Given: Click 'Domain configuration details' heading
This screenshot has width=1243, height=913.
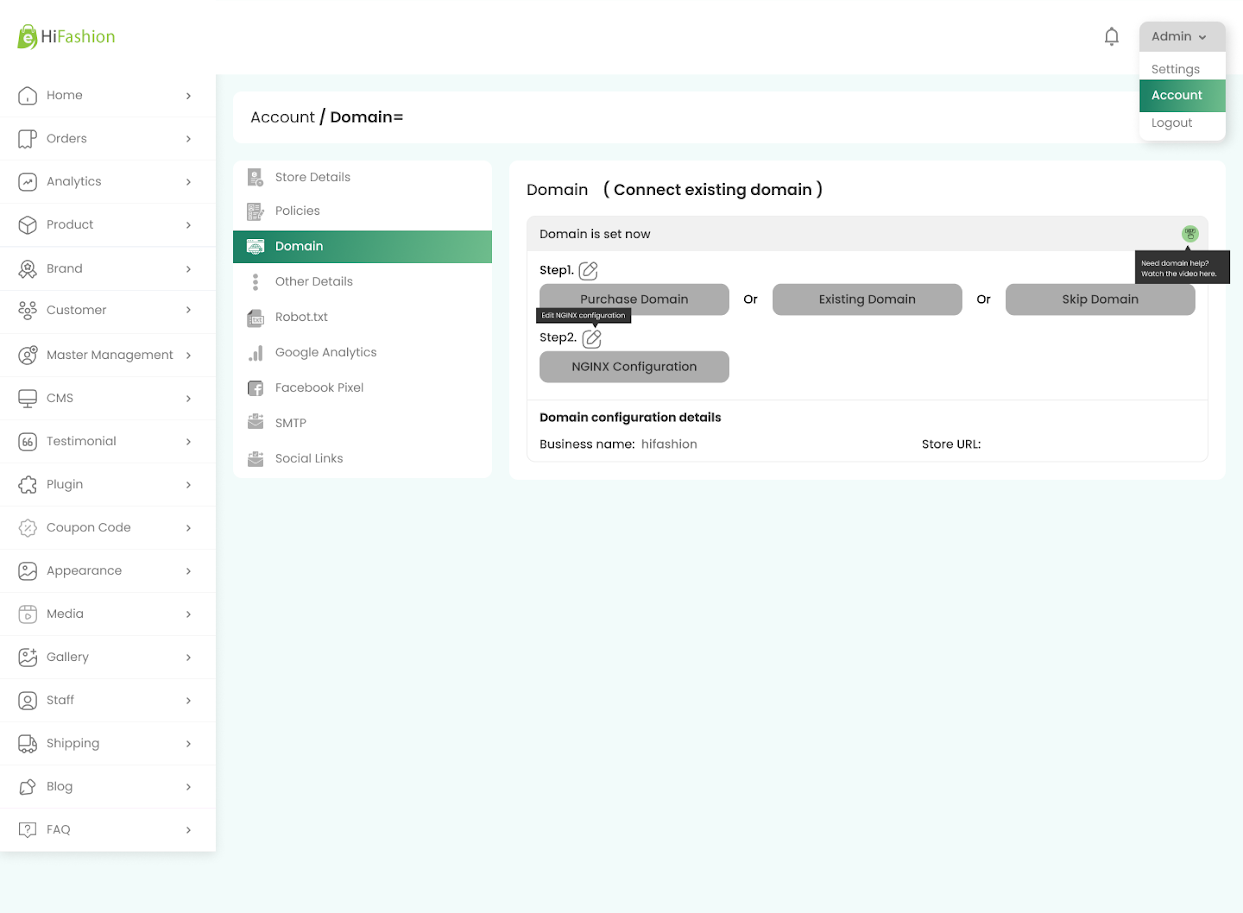Looking at the screenshot, I should pyautogui.click(x=630, y=417).
